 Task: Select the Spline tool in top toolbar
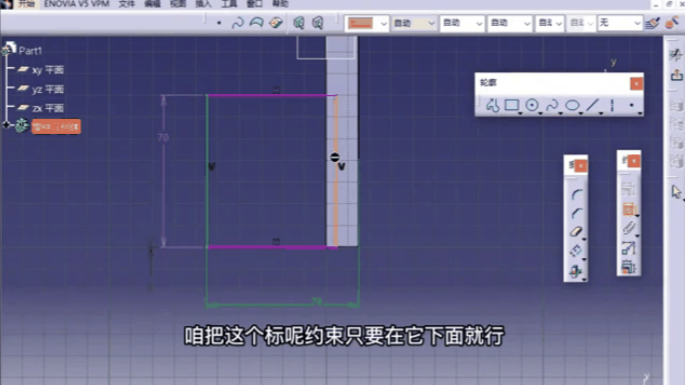238,23
